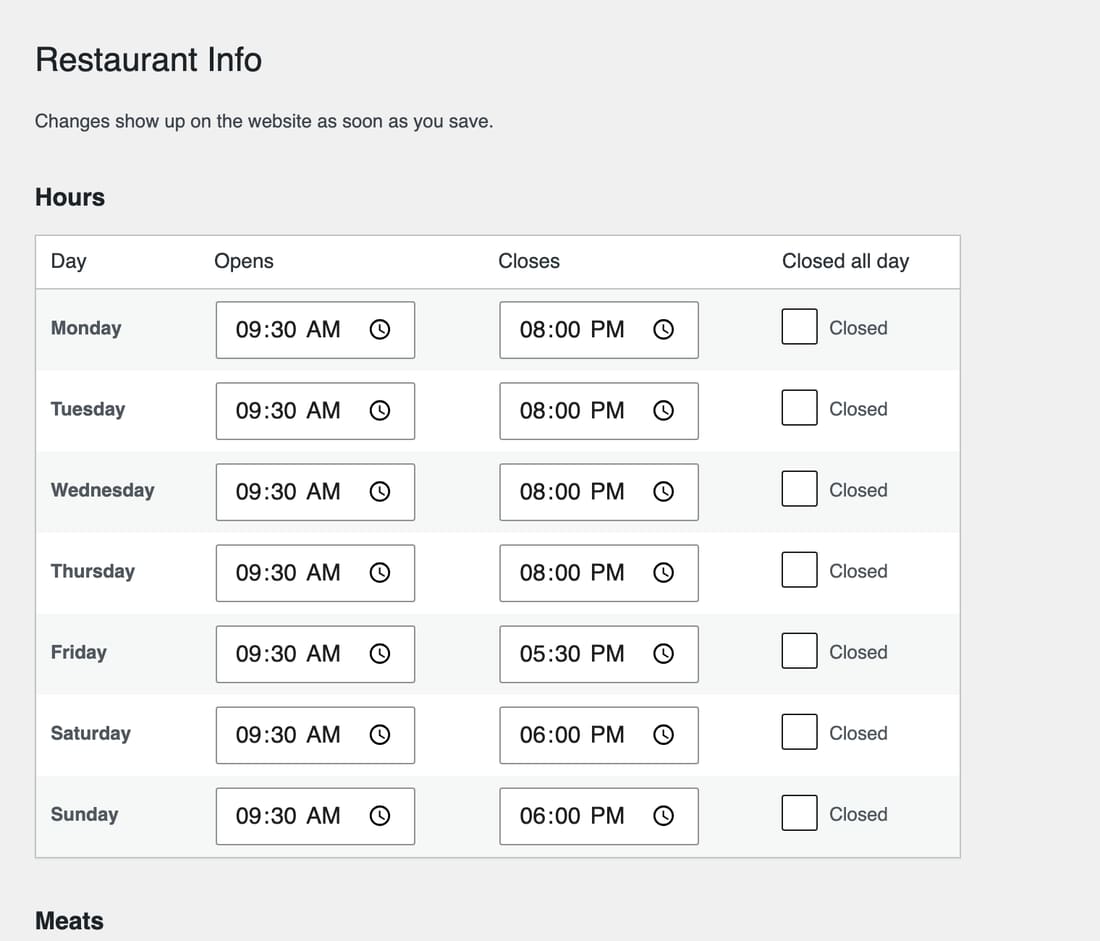Open time picker clock for Thursday closes
Image resolution: width=1100 pixels, height=941 pixels.
tap(663, 573)
